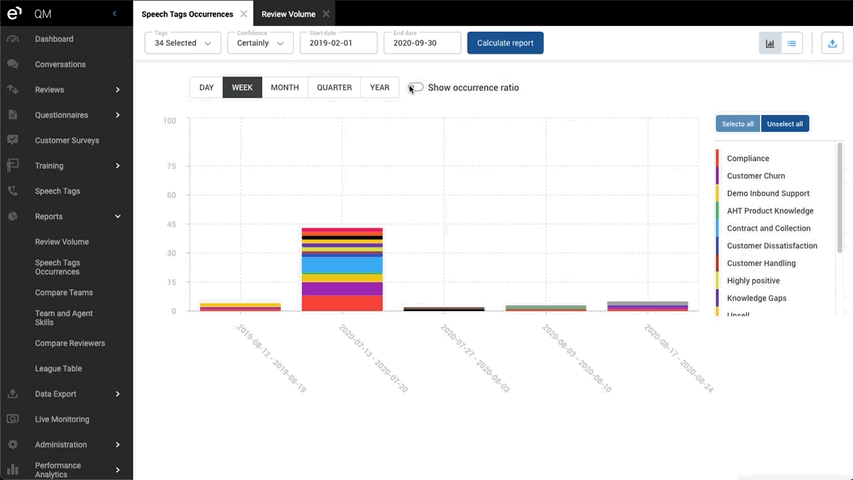This screenshot has width=853, height=480.
Task: Click the End date field
Action: click(422, 43)
